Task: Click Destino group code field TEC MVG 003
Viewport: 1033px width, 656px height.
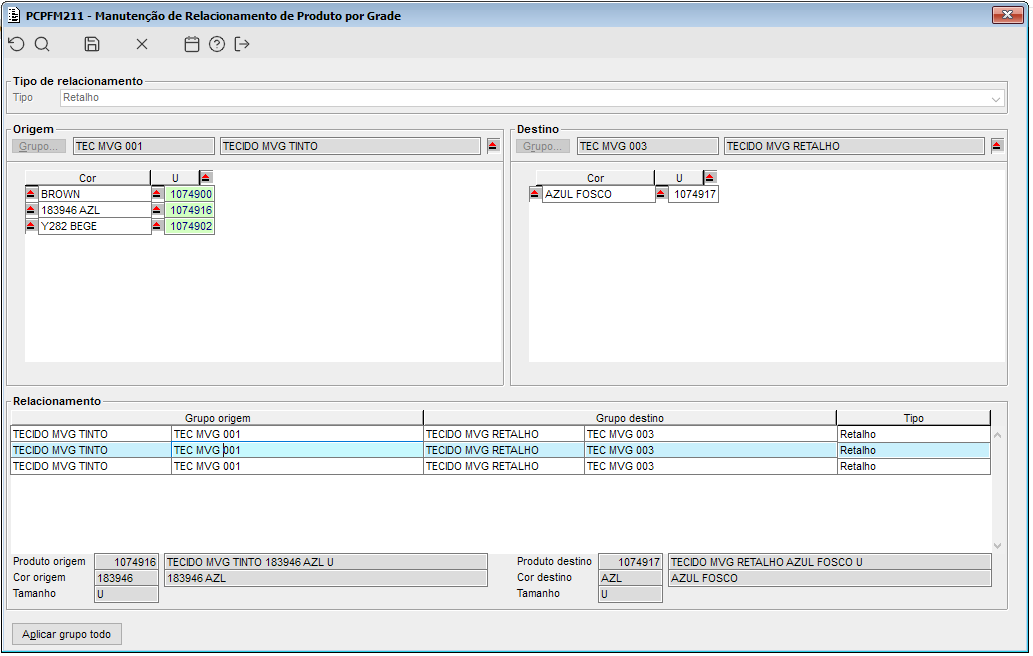Action: click(648, 146)
